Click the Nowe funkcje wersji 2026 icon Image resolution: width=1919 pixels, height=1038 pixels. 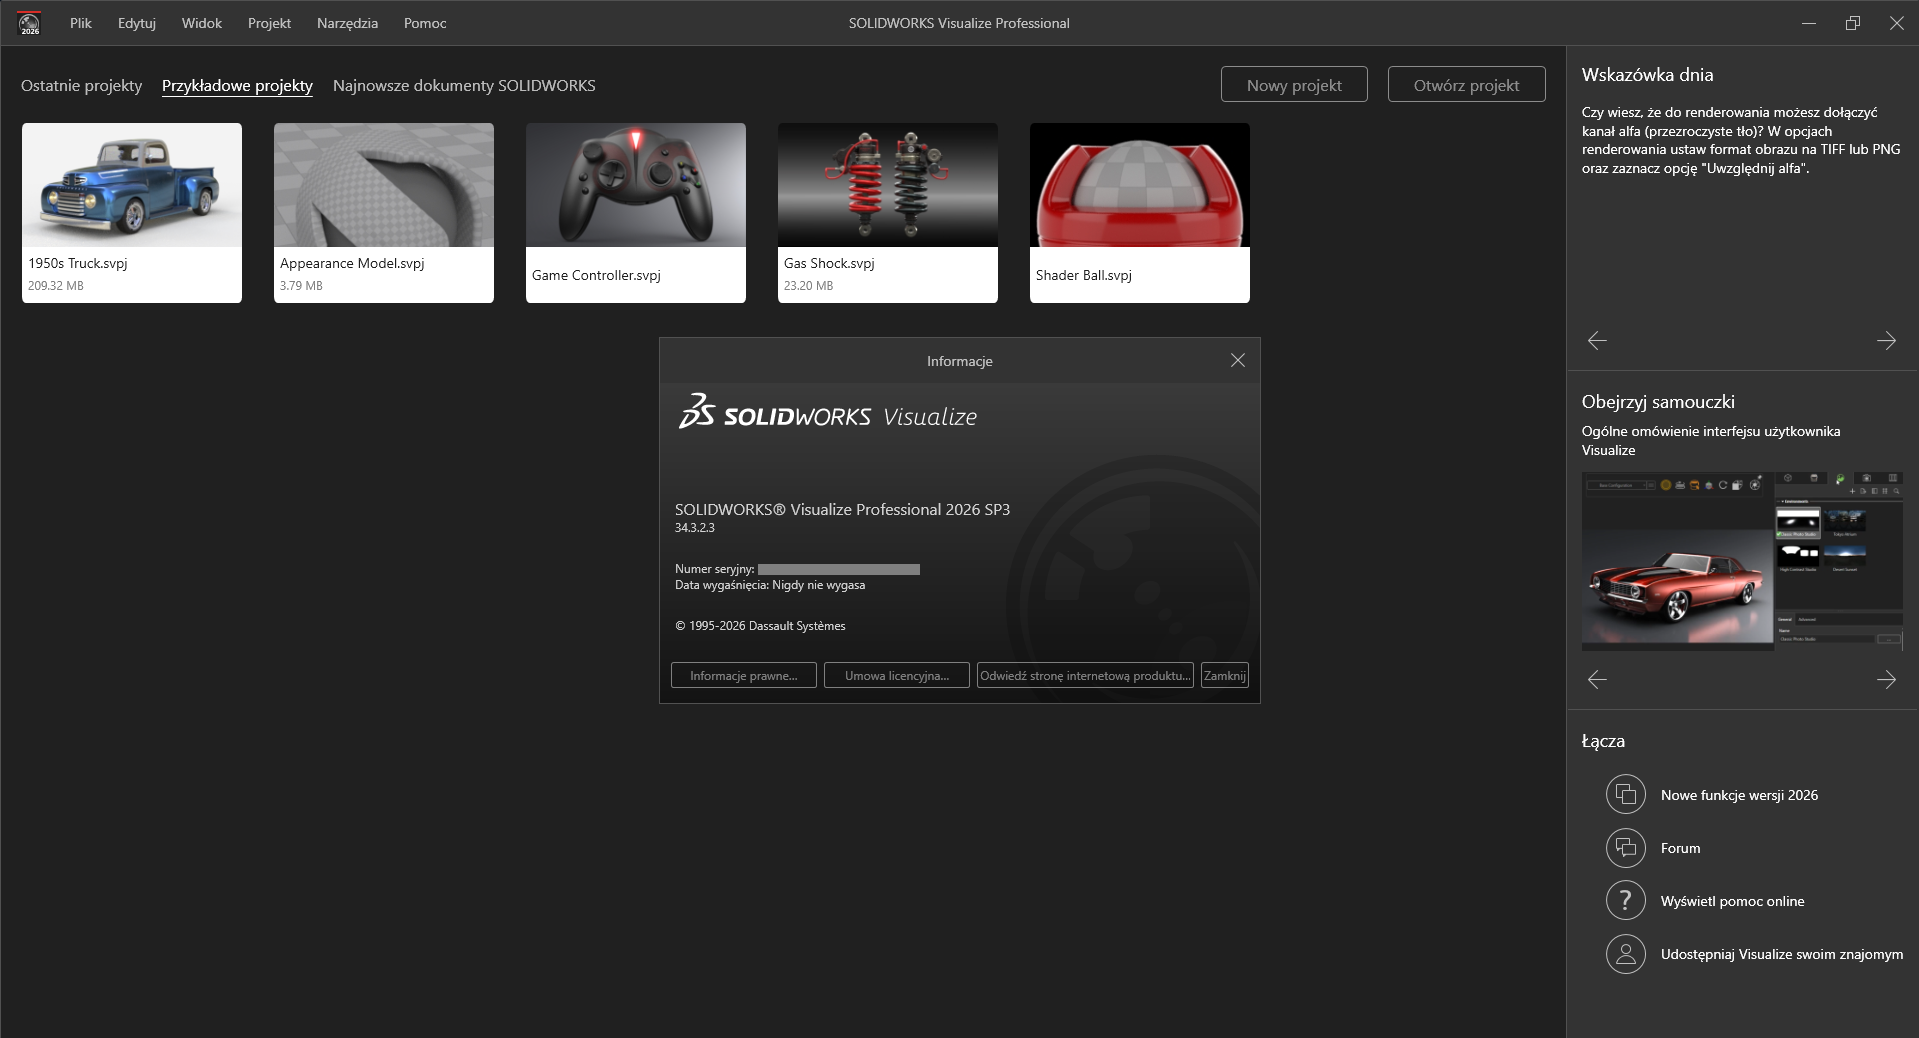click(1626, 795)
